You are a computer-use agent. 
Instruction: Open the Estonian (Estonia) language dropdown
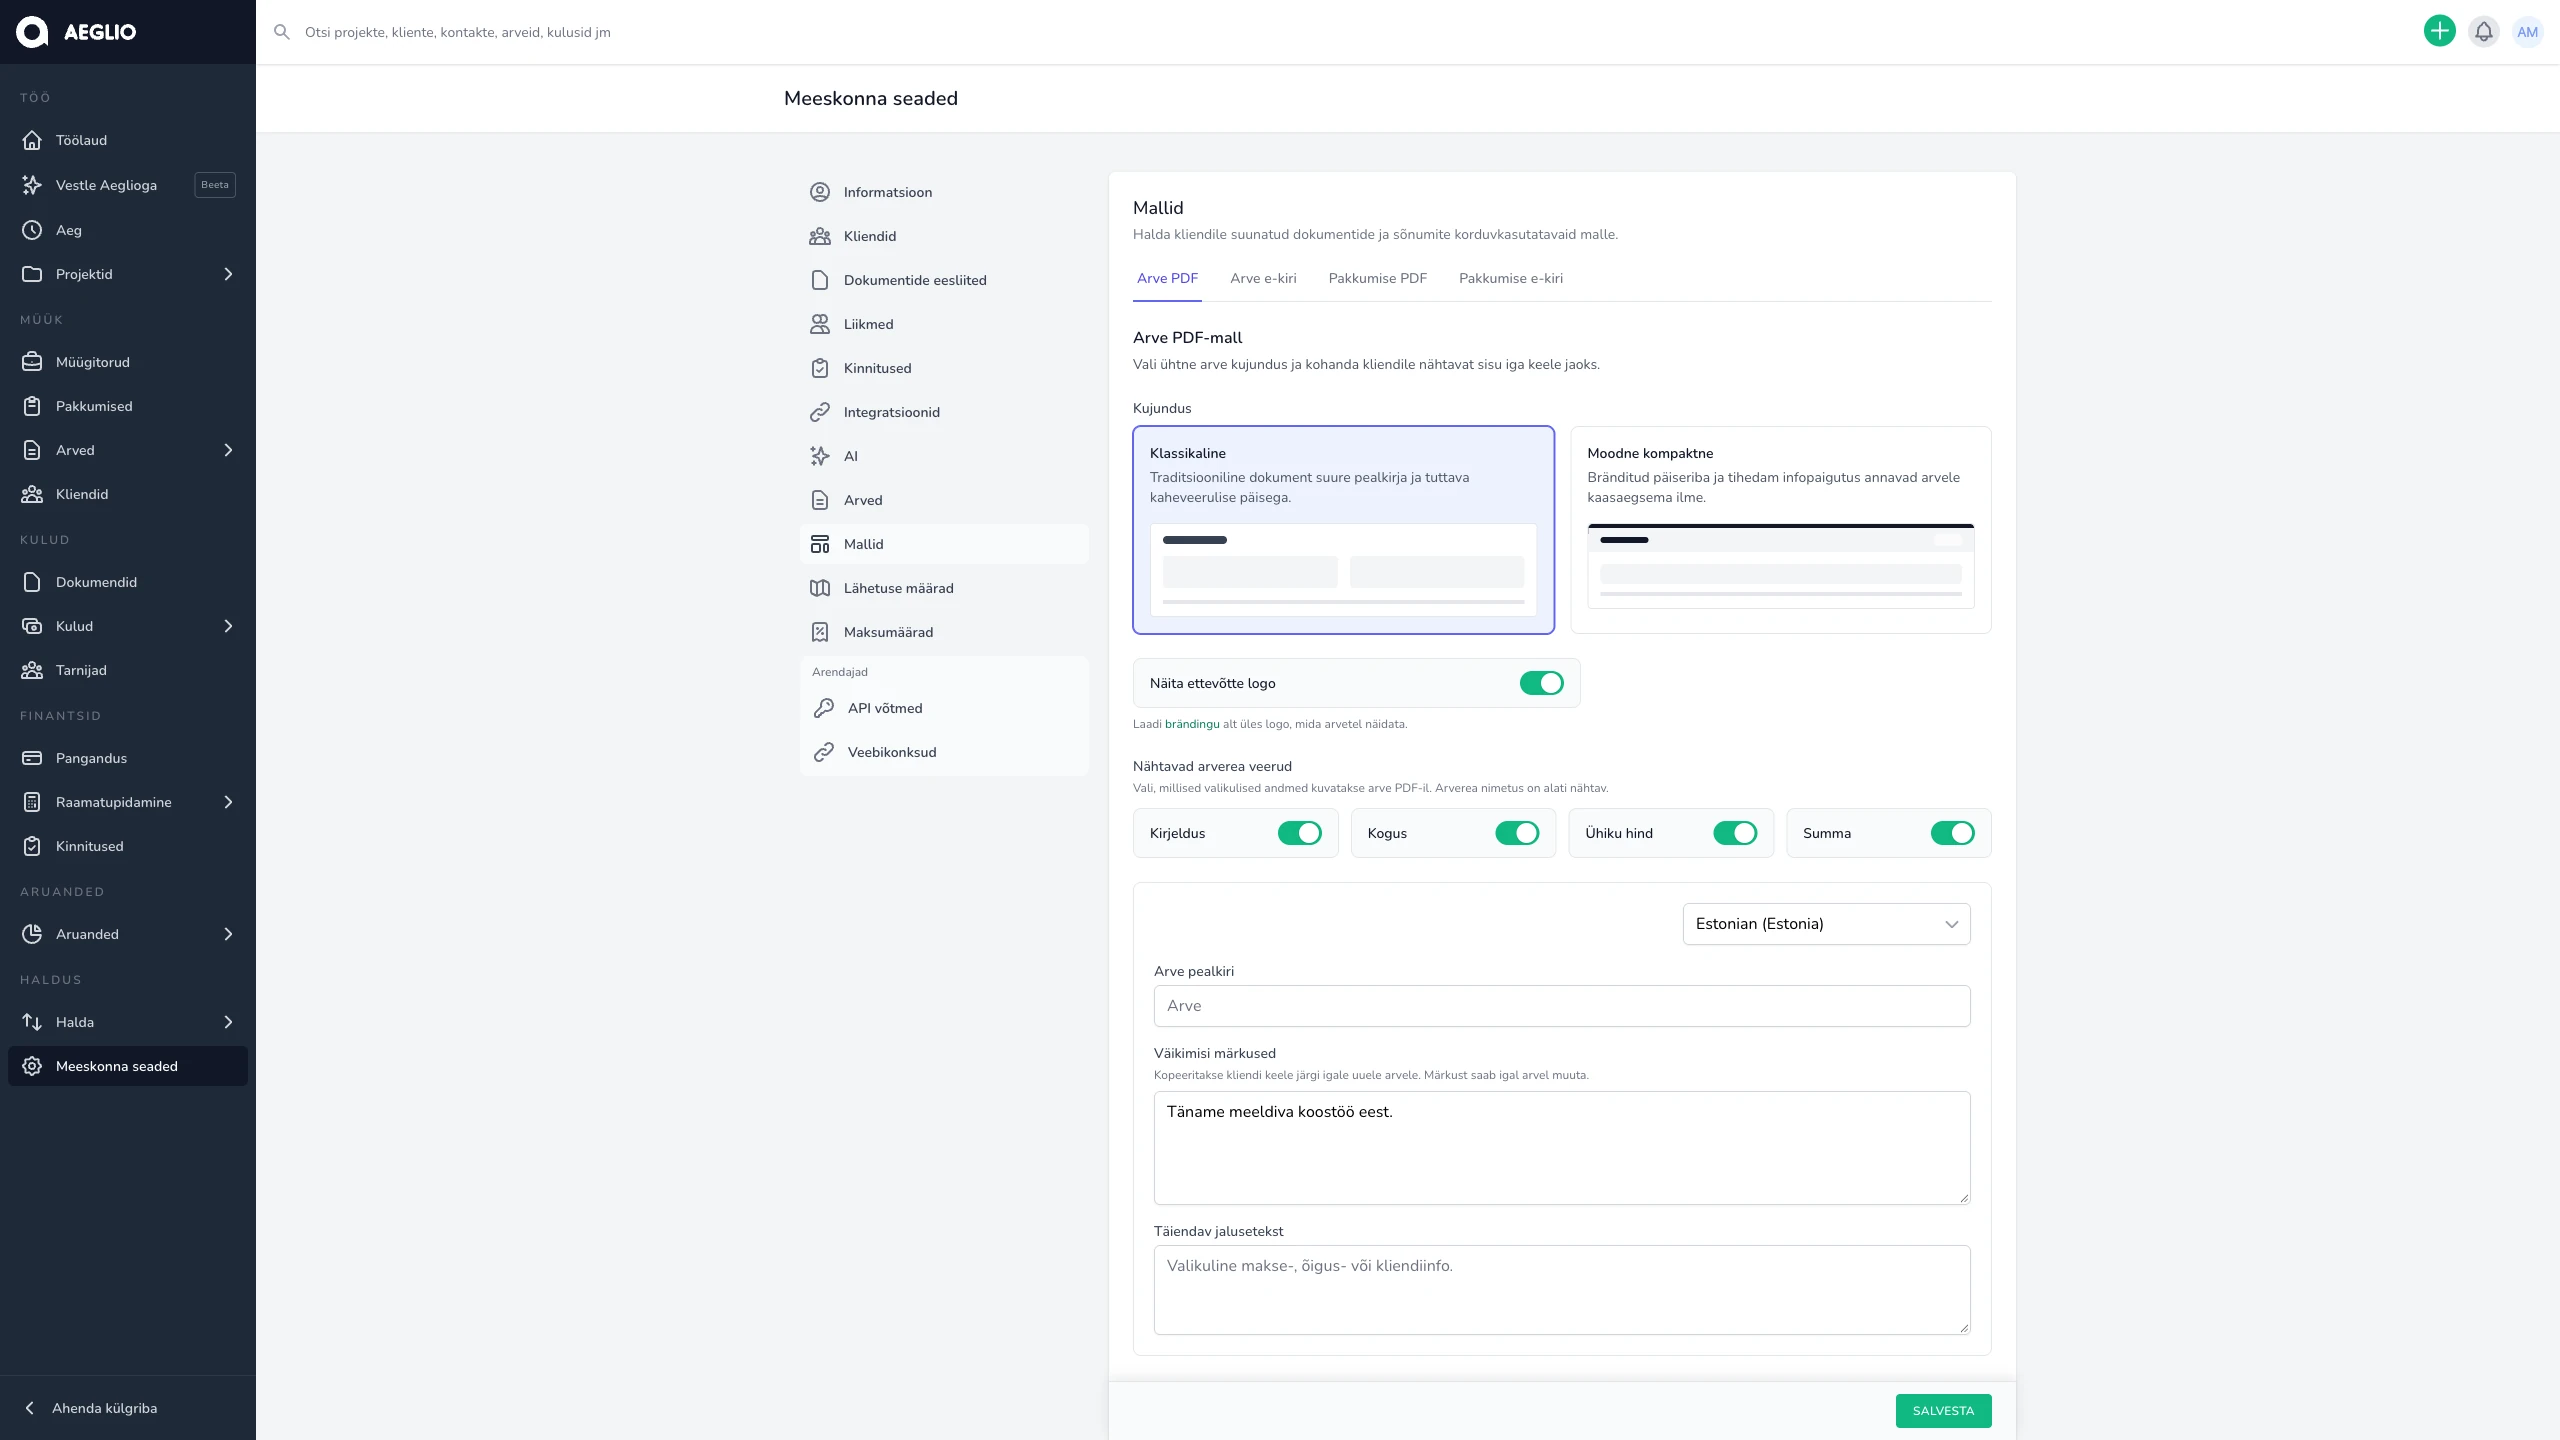1826,924
